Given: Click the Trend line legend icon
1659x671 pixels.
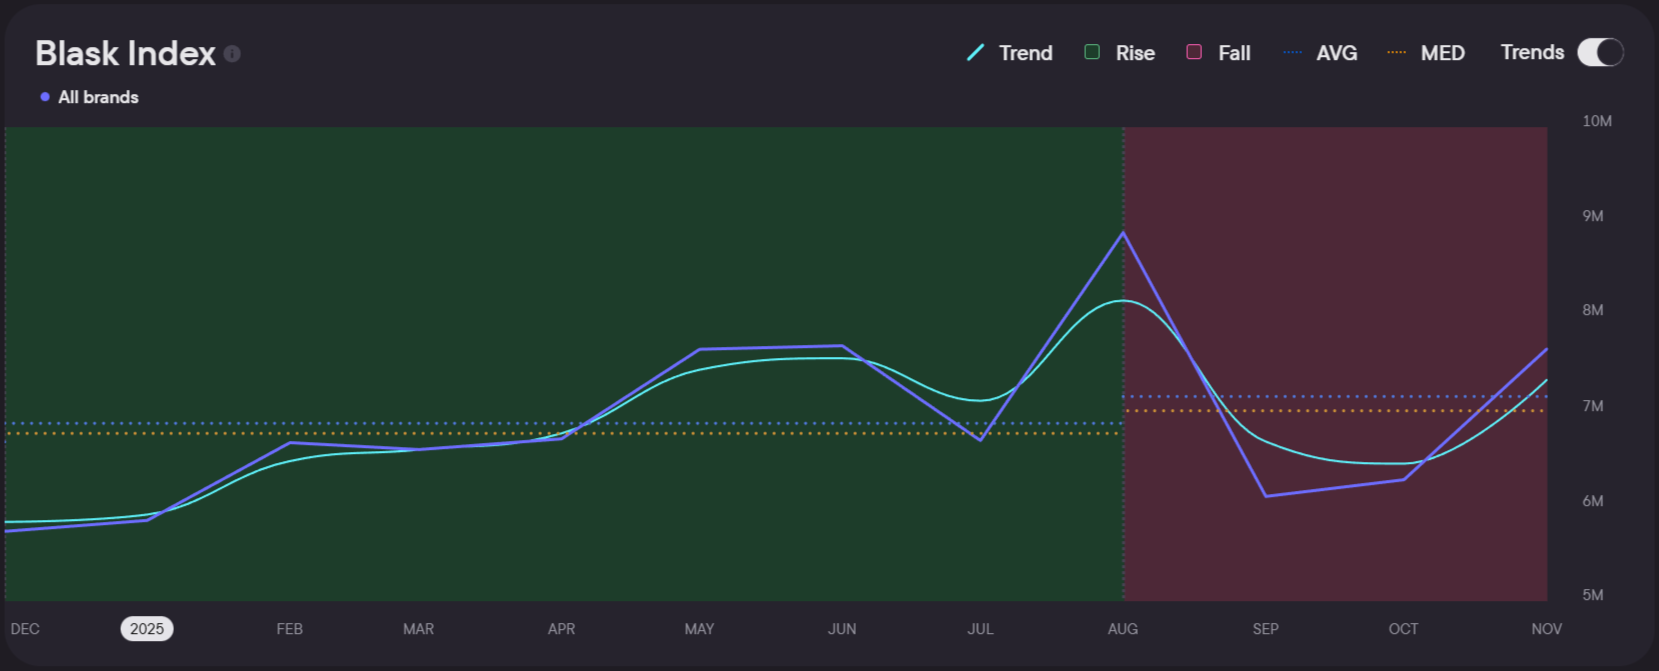Looking at the screenshot, I should pos(976,53).
